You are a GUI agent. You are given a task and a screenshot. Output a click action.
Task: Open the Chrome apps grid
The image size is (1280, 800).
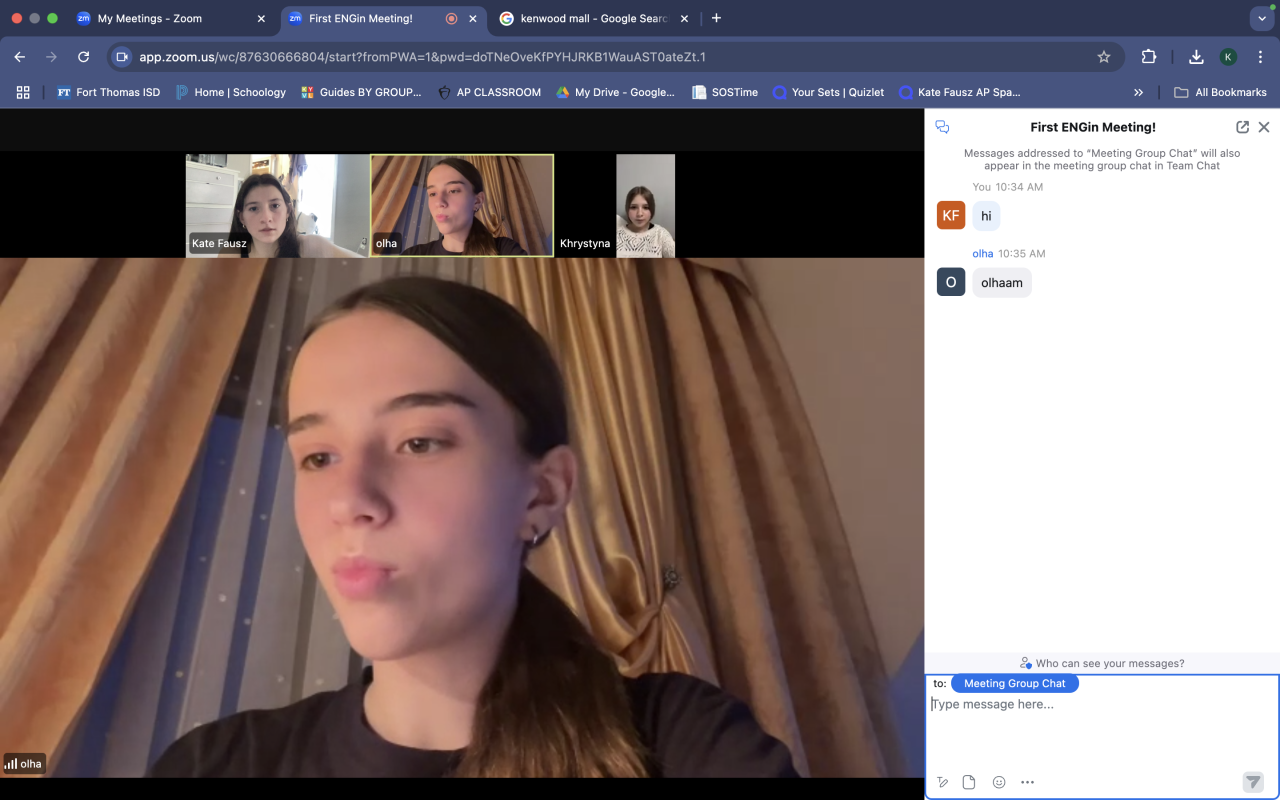pos(23,92)
